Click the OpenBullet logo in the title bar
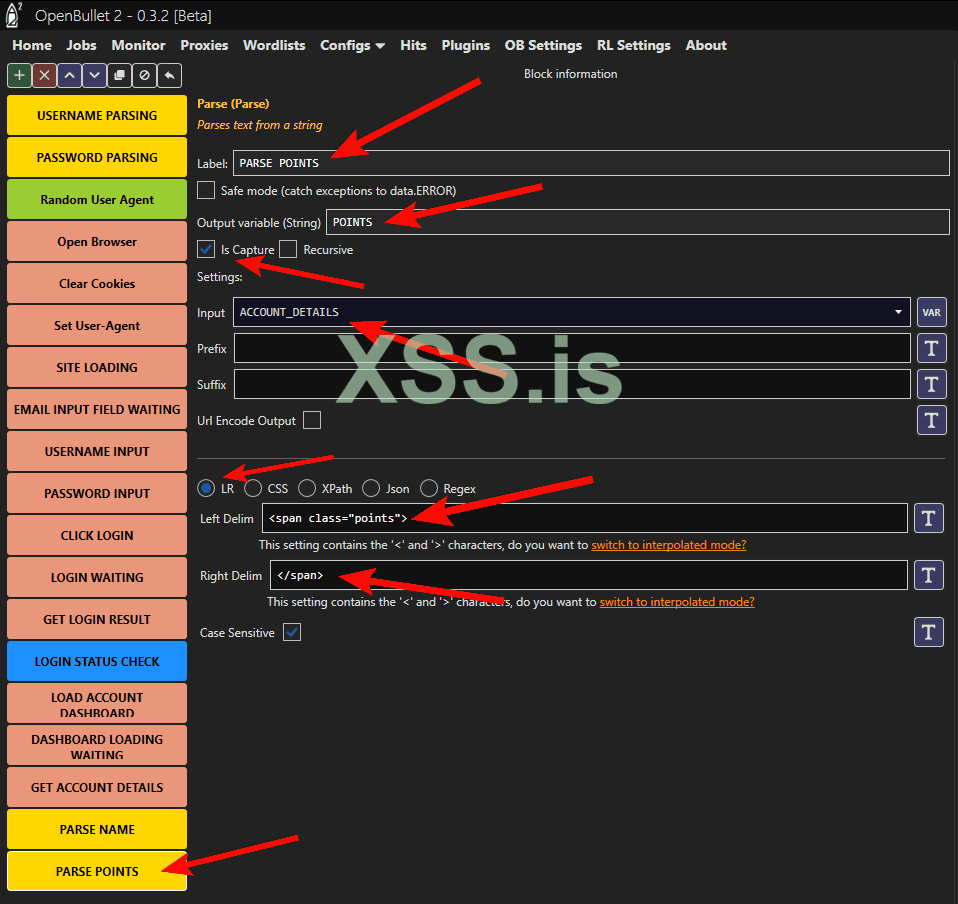958x904 pixels. pyautogui.click(x=13, y=15)
